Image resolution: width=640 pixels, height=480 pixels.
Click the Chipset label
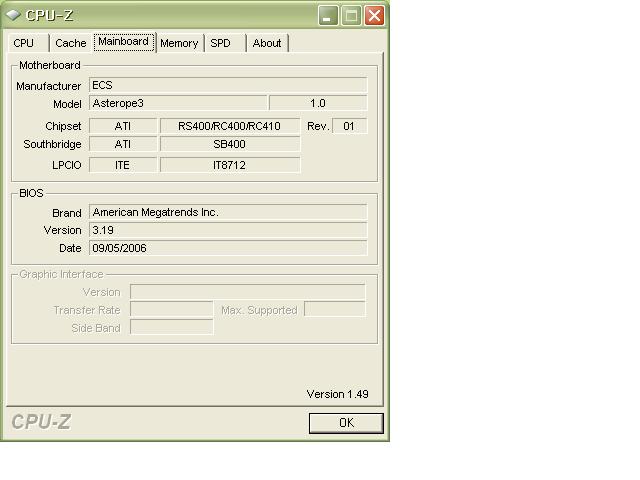63,126
